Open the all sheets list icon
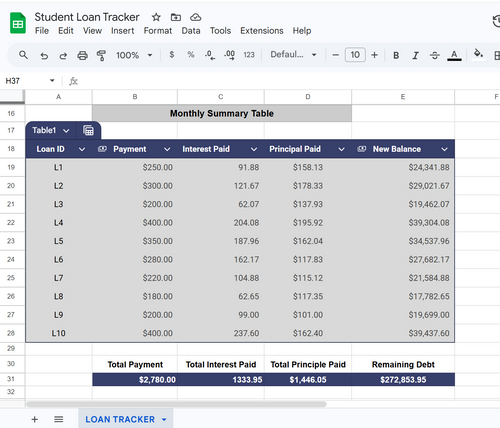This screenshot has width=500, height=428. click(59, 419)
